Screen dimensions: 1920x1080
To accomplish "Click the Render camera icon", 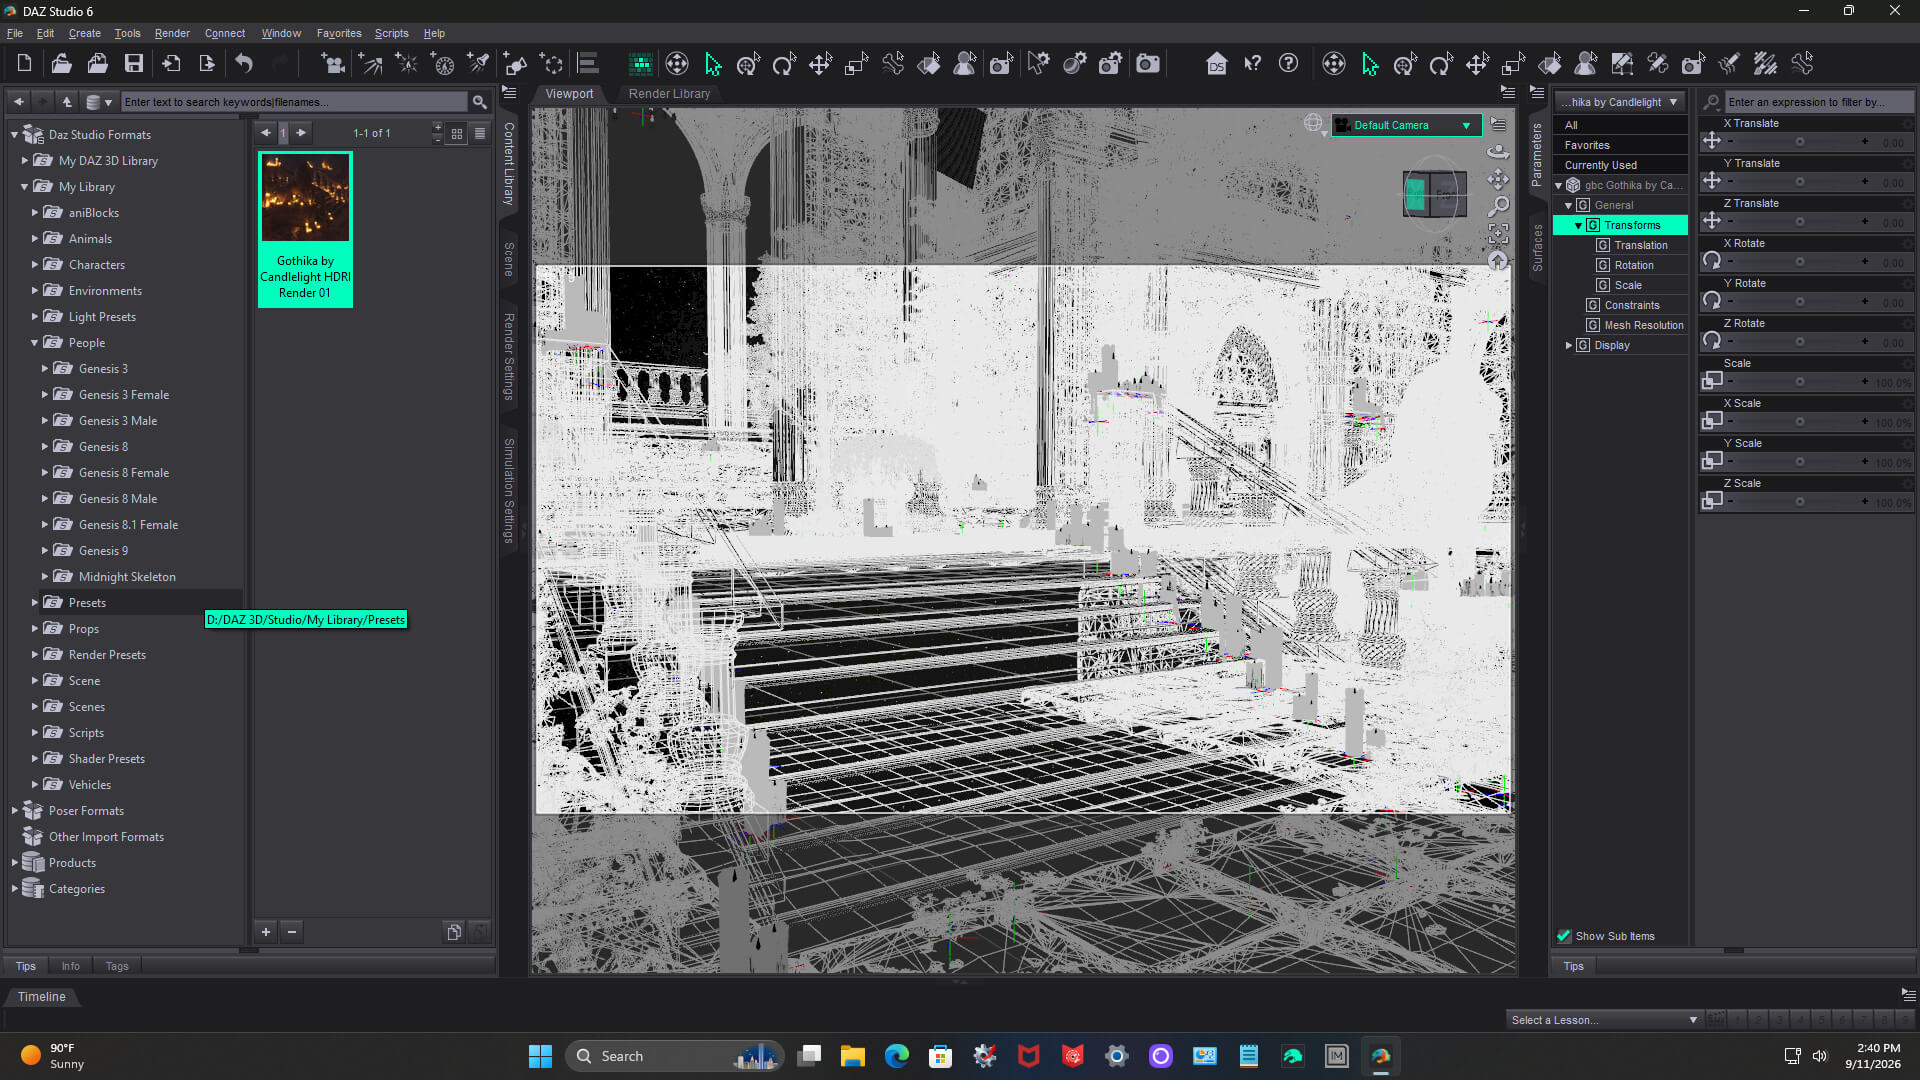I will 1148,64.
